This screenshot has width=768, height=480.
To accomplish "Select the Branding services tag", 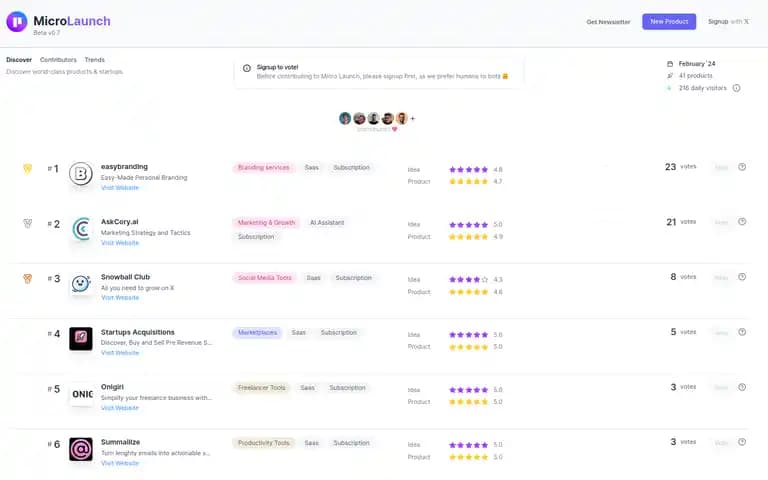I will (x=264, y=168).
